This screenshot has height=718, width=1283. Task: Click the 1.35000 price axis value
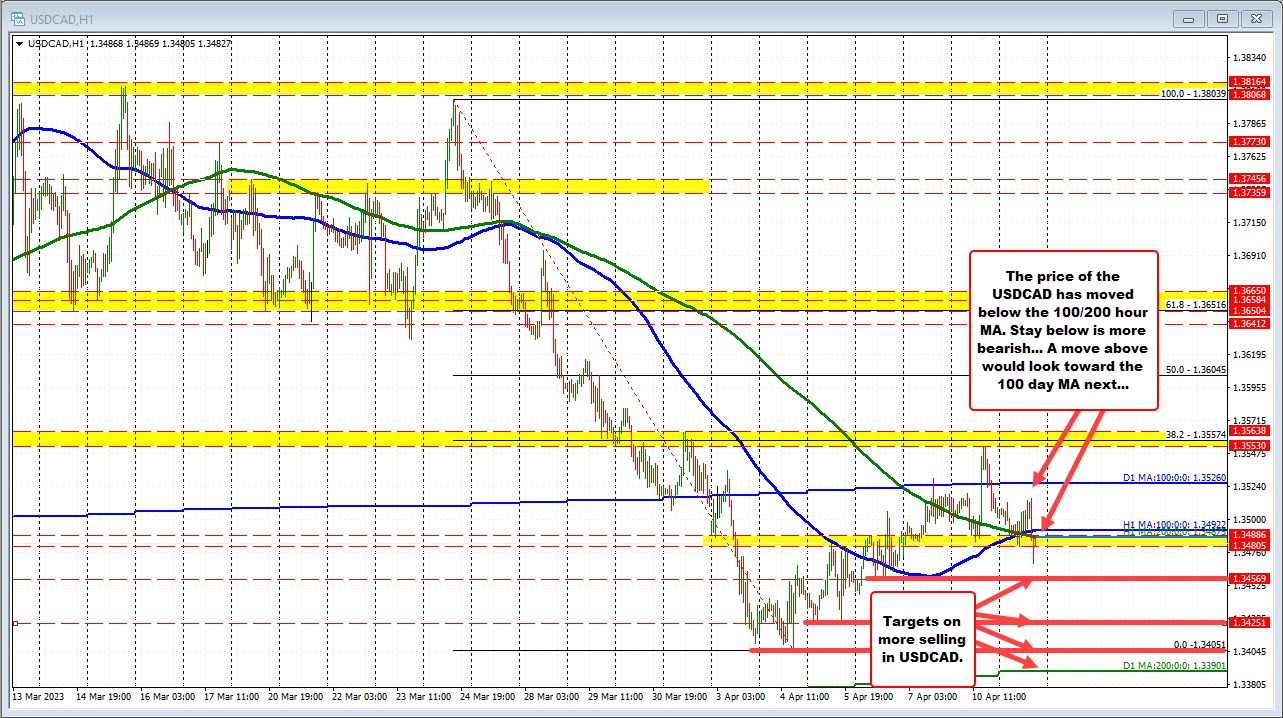tap(1250, 520)
